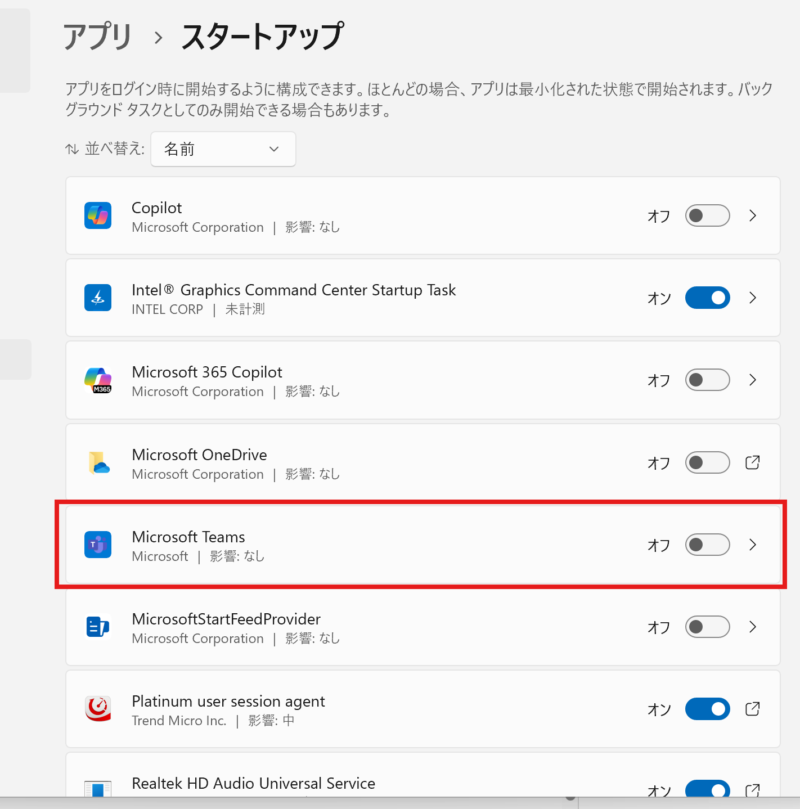Click the Copilot app icon
The image size is (800, 809).
pyautogui.click(x=98, y=216)
